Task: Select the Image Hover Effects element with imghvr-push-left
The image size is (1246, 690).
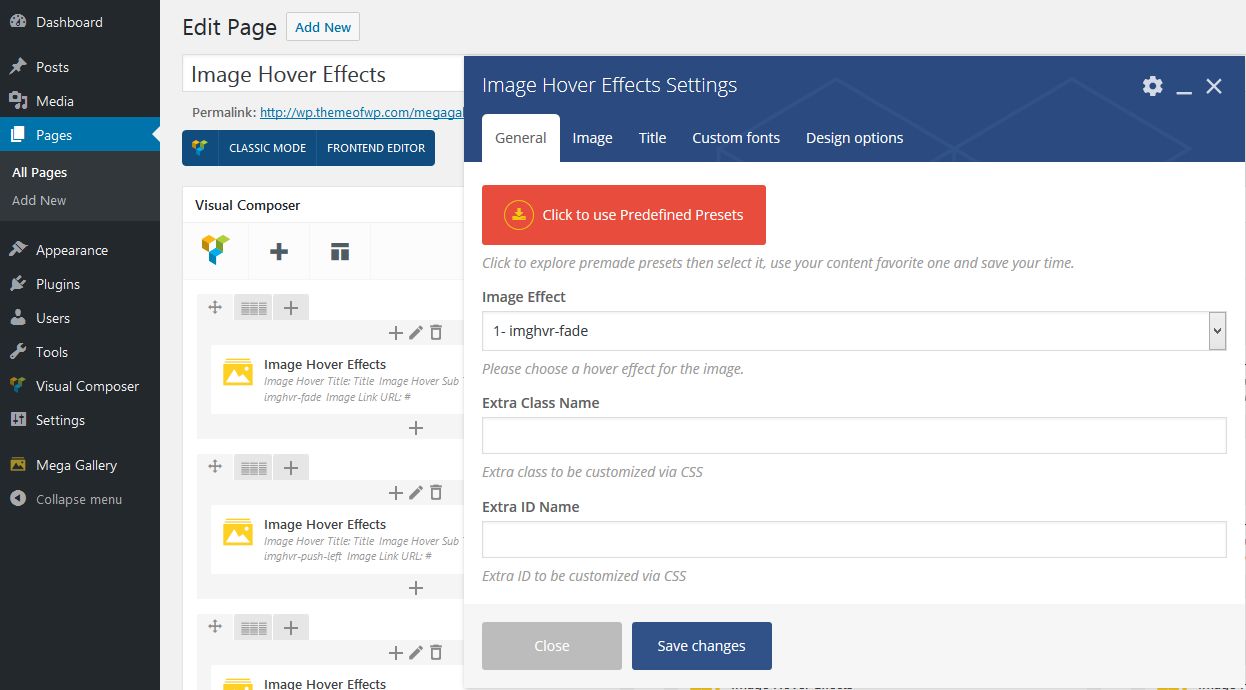Action: [x=338, y=539]
